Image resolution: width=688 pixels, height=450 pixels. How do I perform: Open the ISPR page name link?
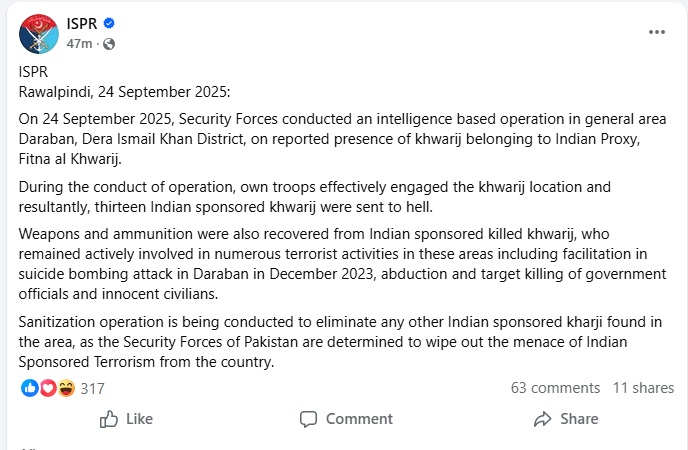[82, 23]
